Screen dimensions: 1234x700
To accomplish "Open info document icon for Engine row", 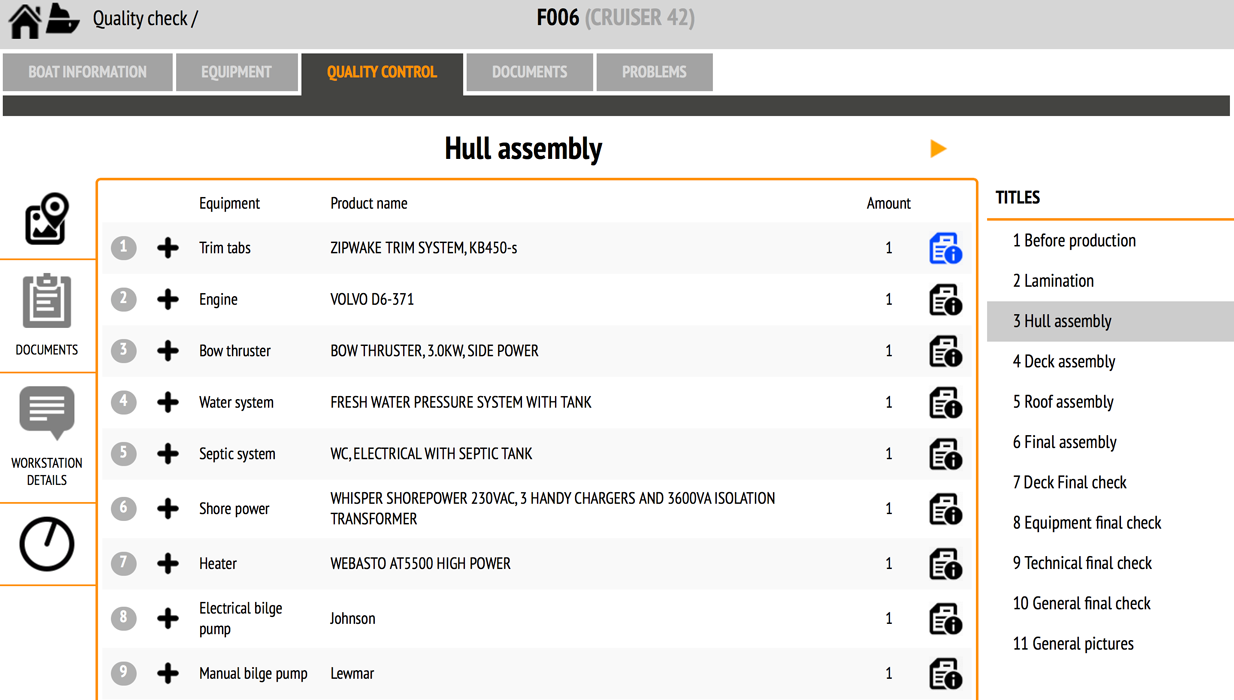I will [x=945, y=300].
